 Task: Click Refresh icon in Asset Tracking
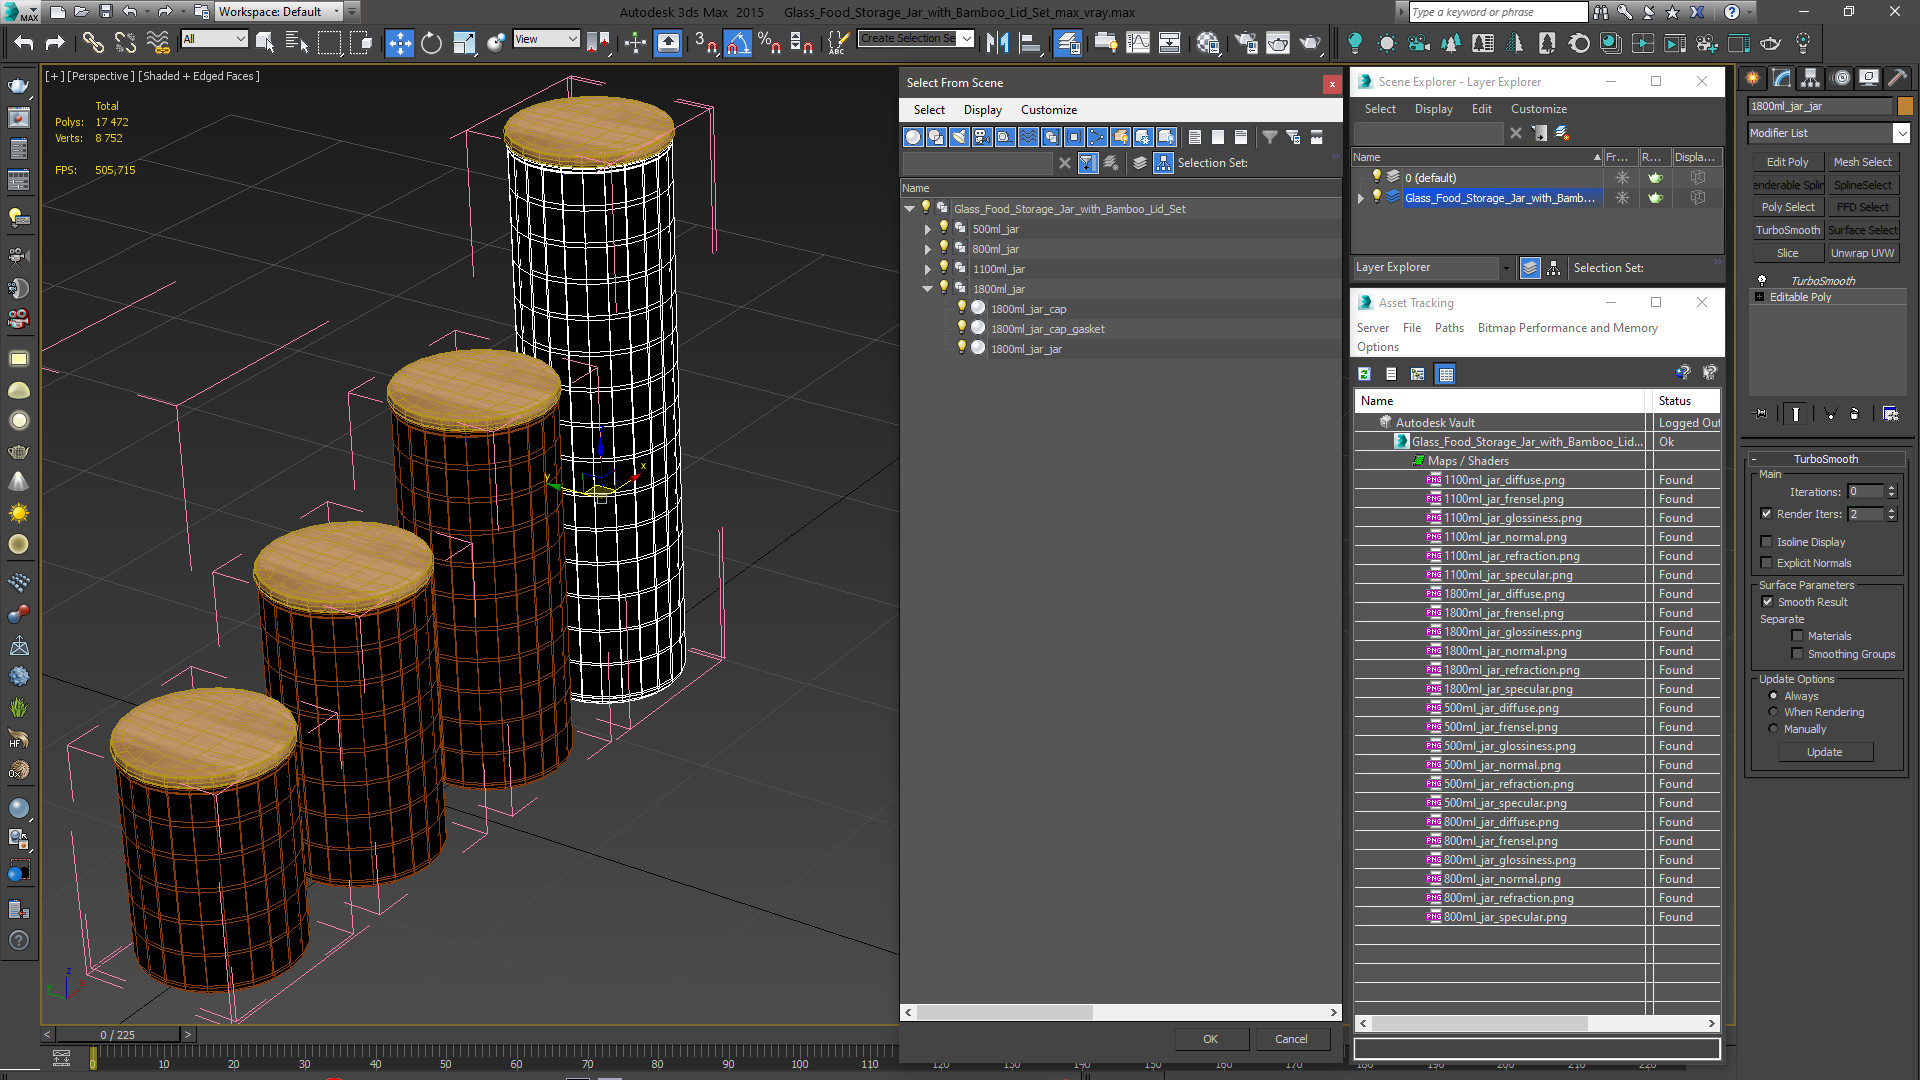(1364, 374)
